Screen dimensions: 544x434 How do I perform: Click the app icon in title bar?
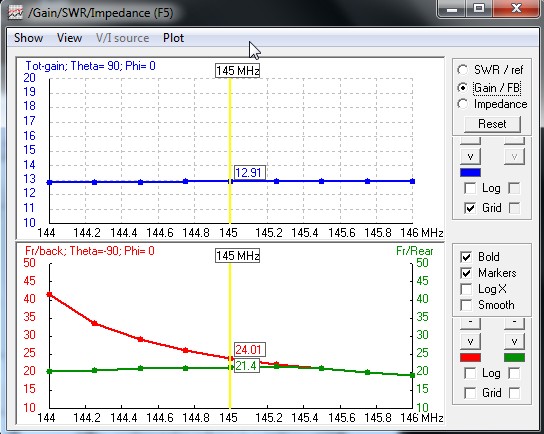click(15, 13)
